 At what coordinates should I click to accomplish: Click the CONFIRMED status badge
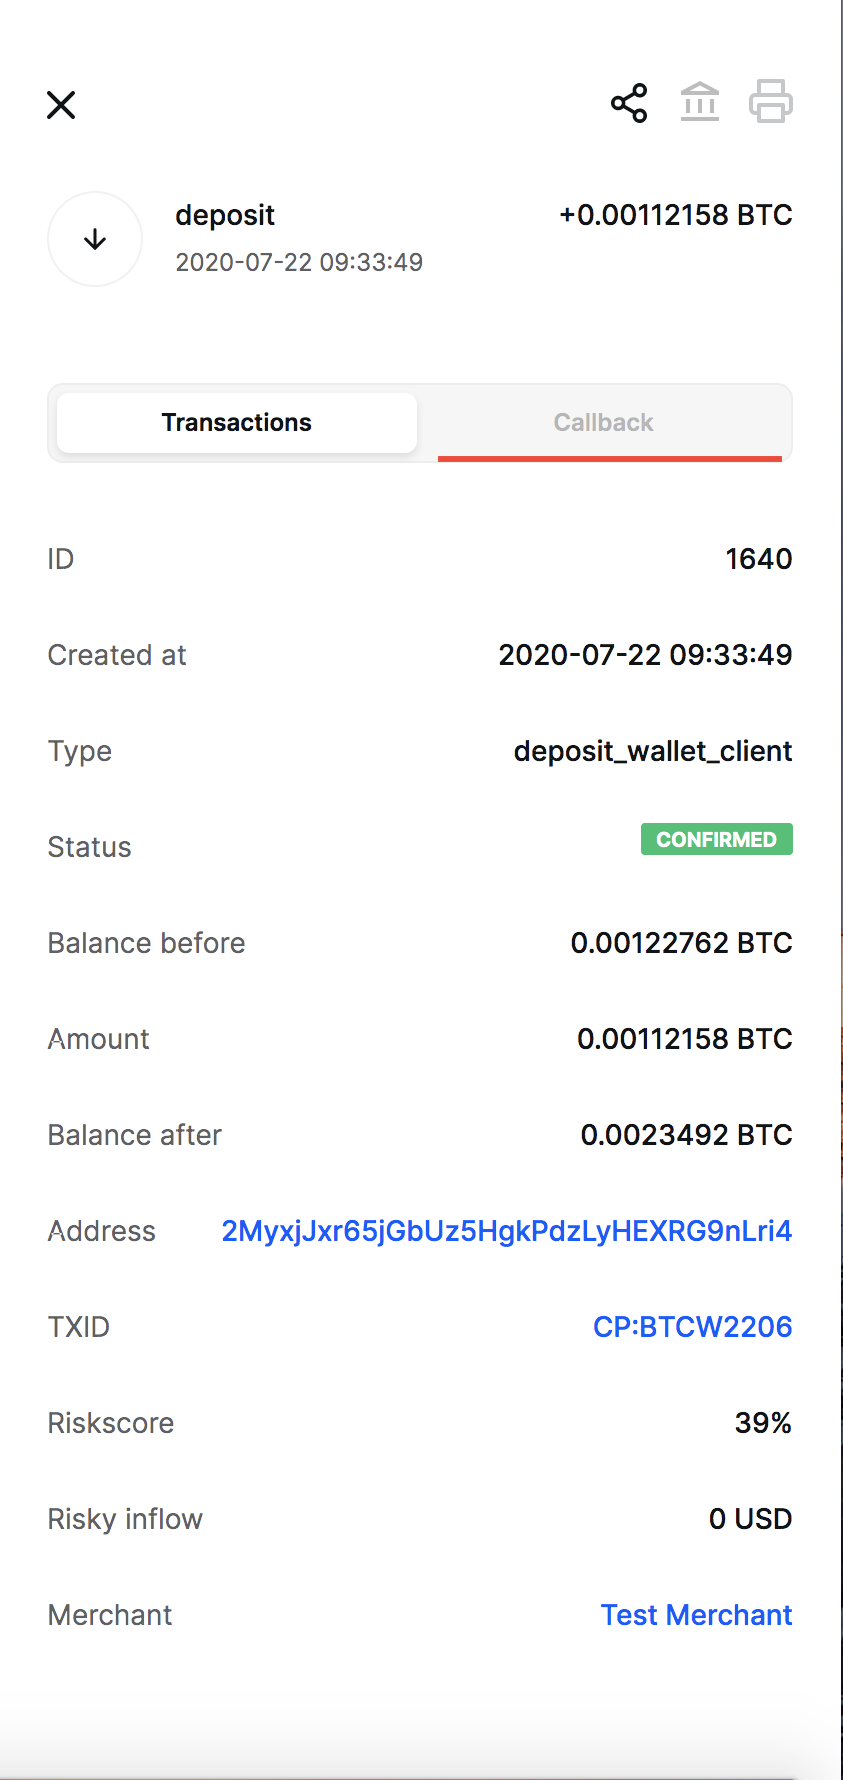coord(716,840)
